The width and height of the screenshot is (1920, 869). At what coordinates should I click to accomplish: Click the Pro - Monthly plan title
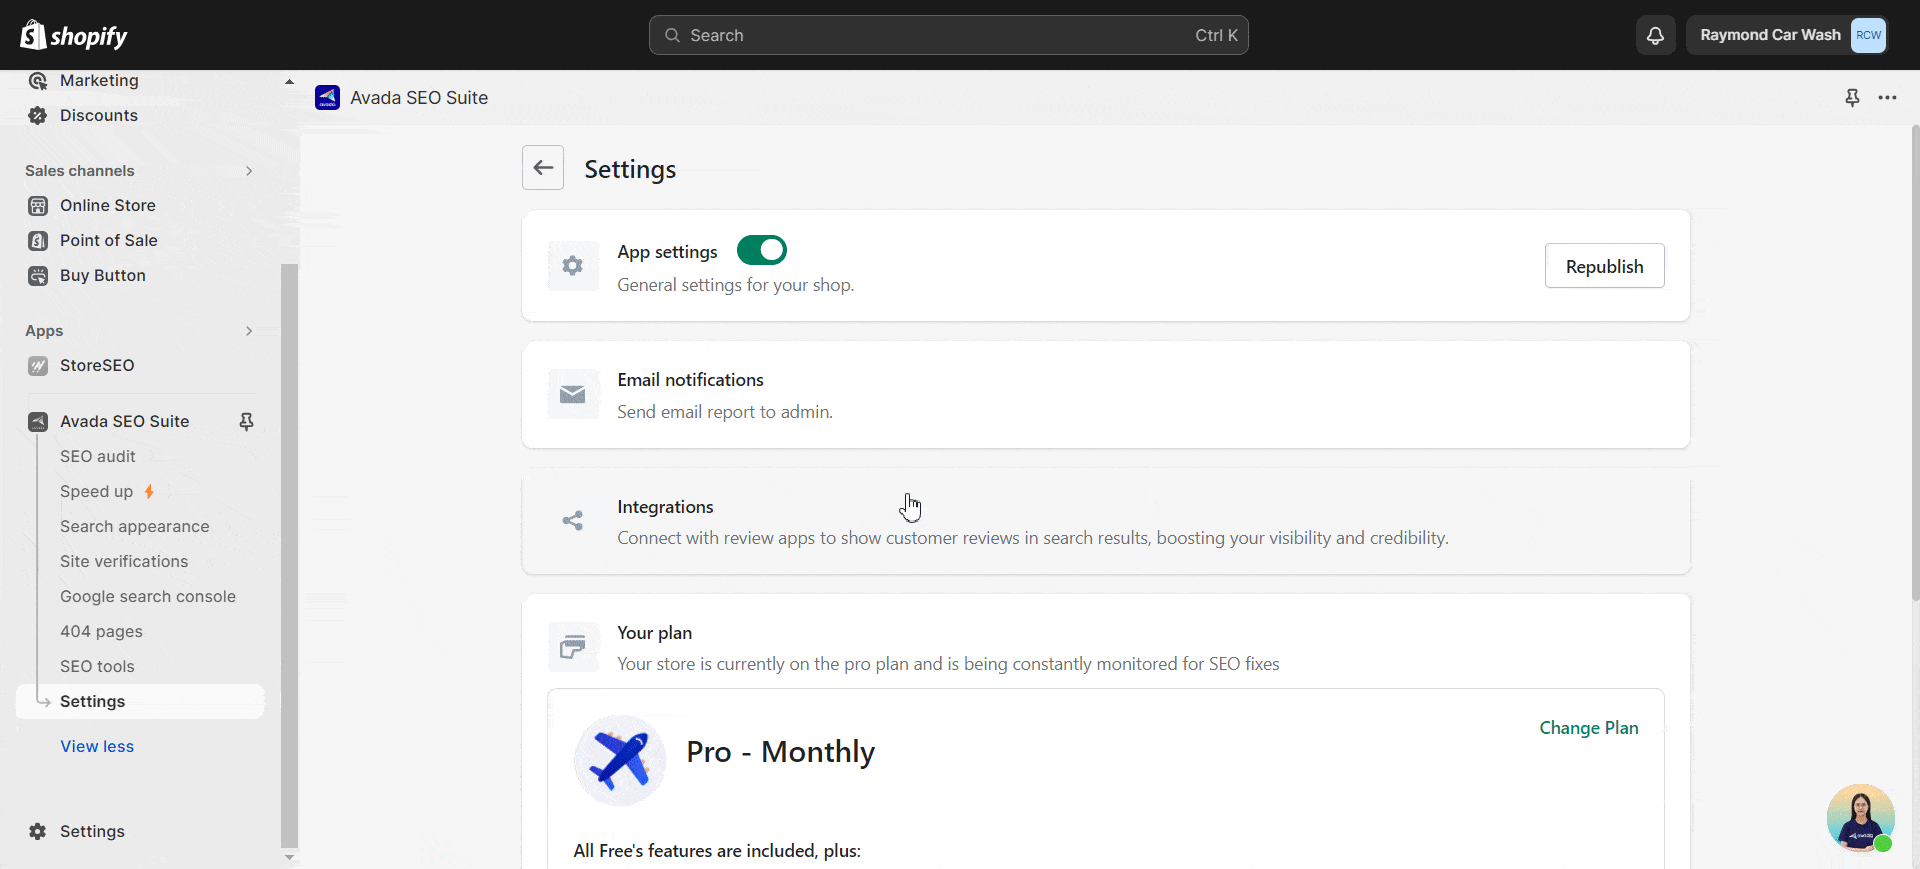pyautogui.click(x=780, y=752)
